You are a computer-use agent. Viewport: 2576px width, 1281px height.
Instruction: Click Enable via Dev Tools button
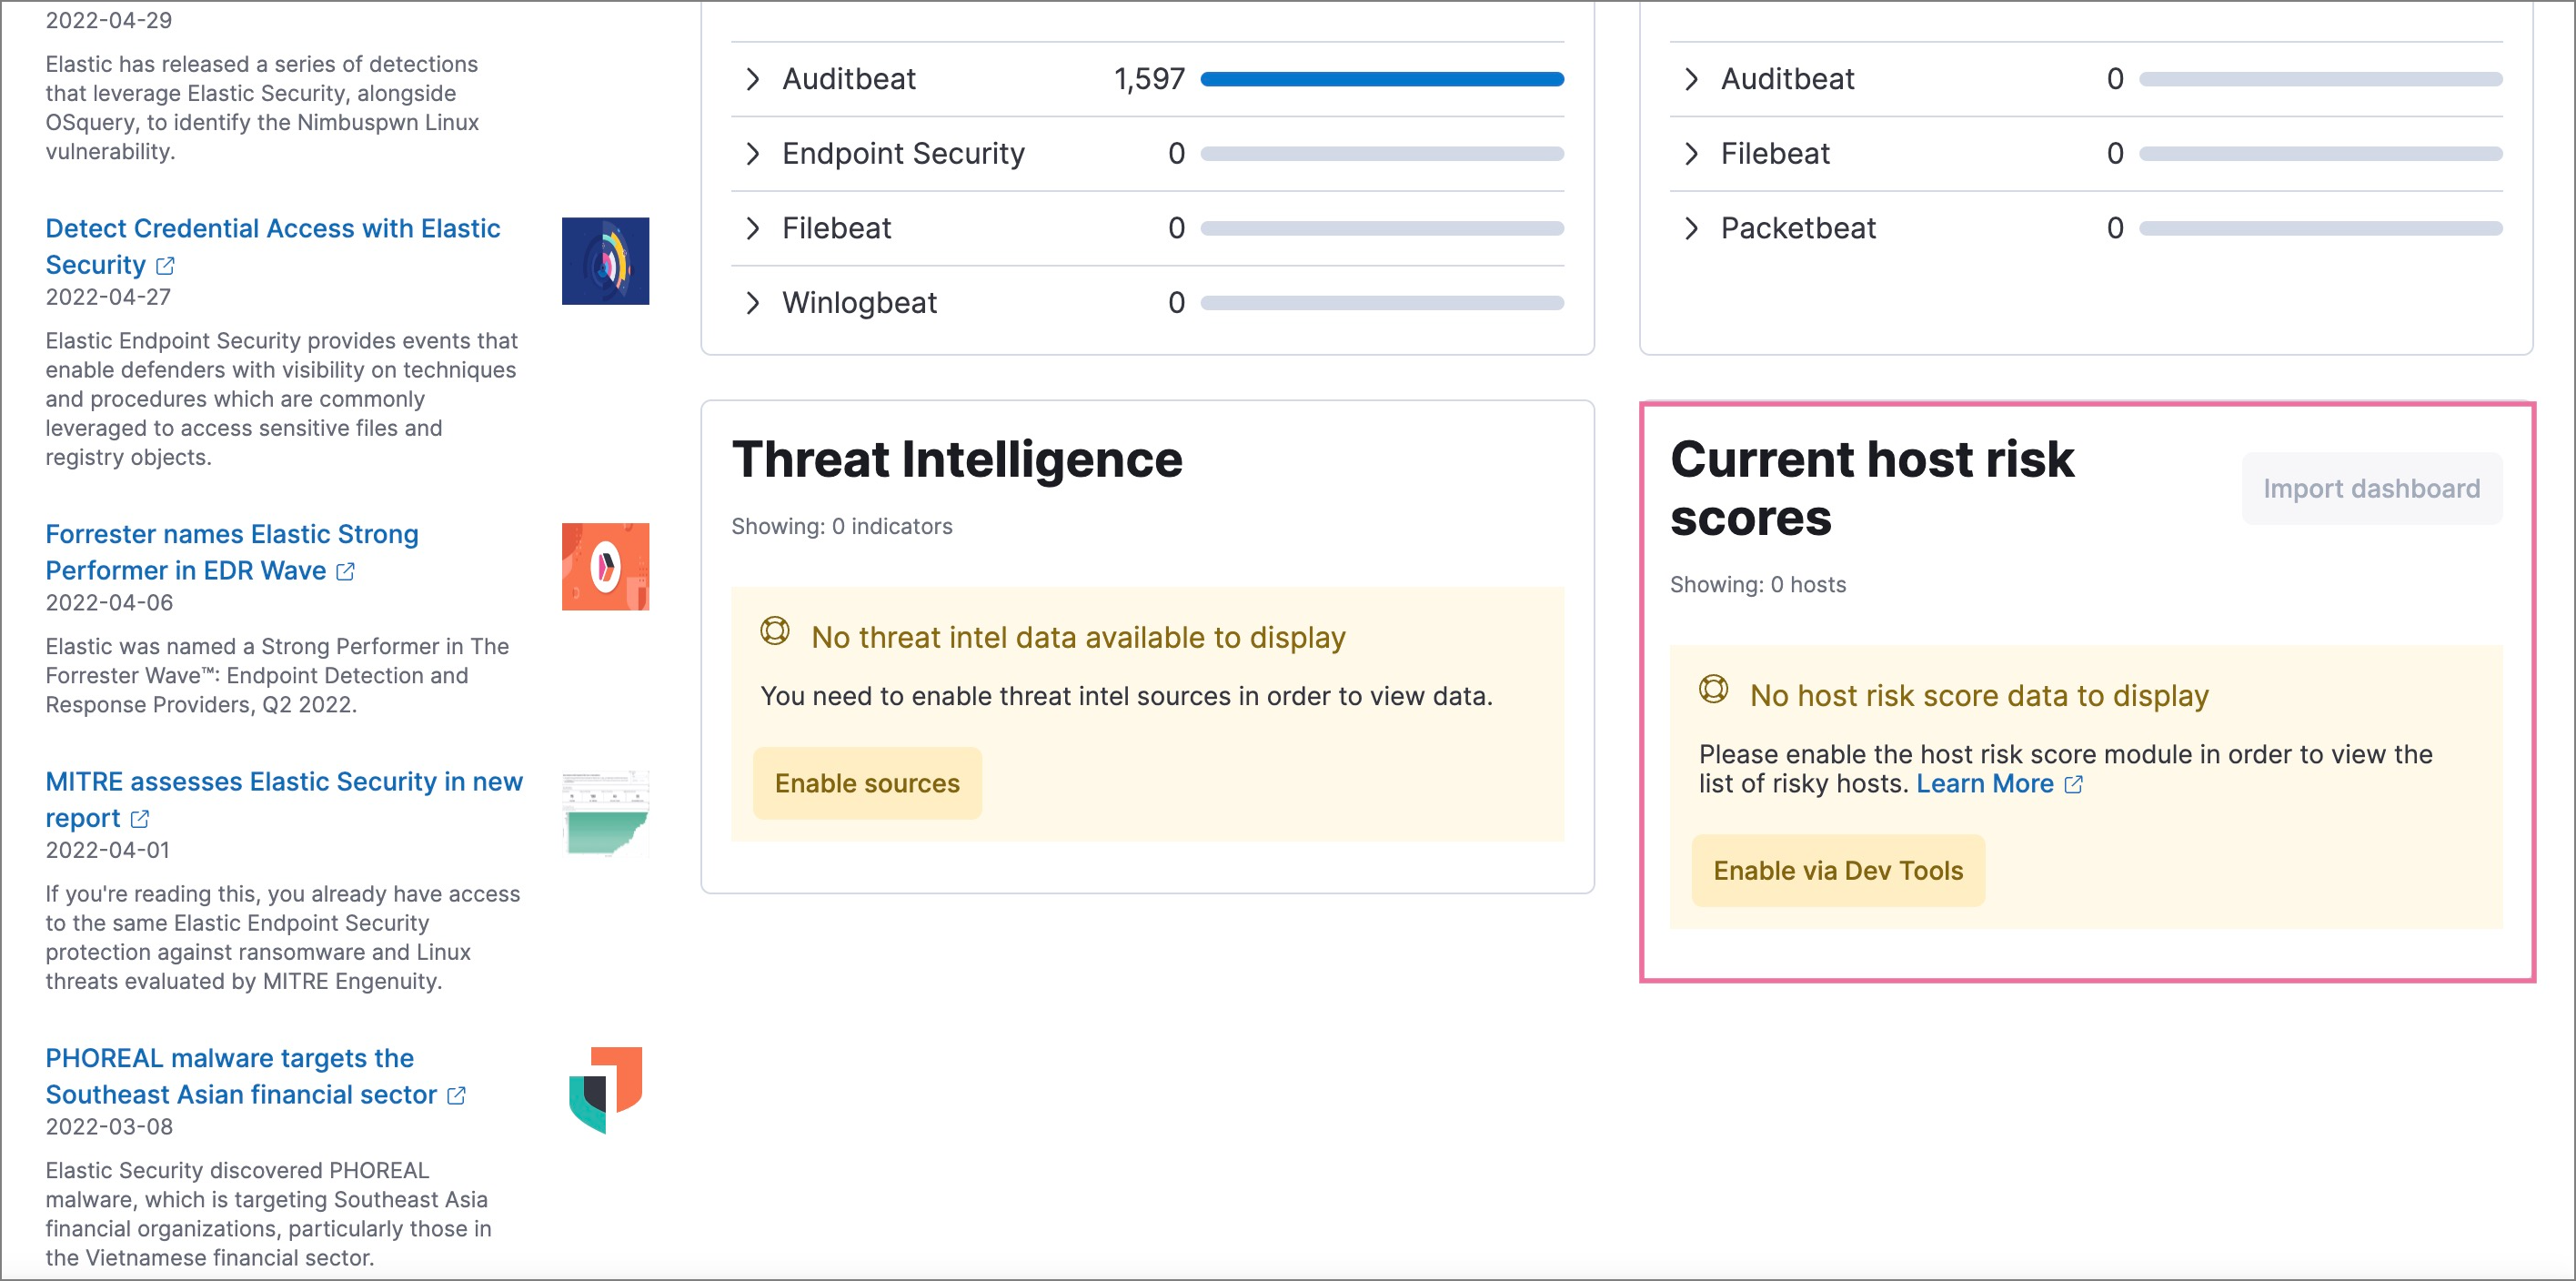click(1838, 871)
